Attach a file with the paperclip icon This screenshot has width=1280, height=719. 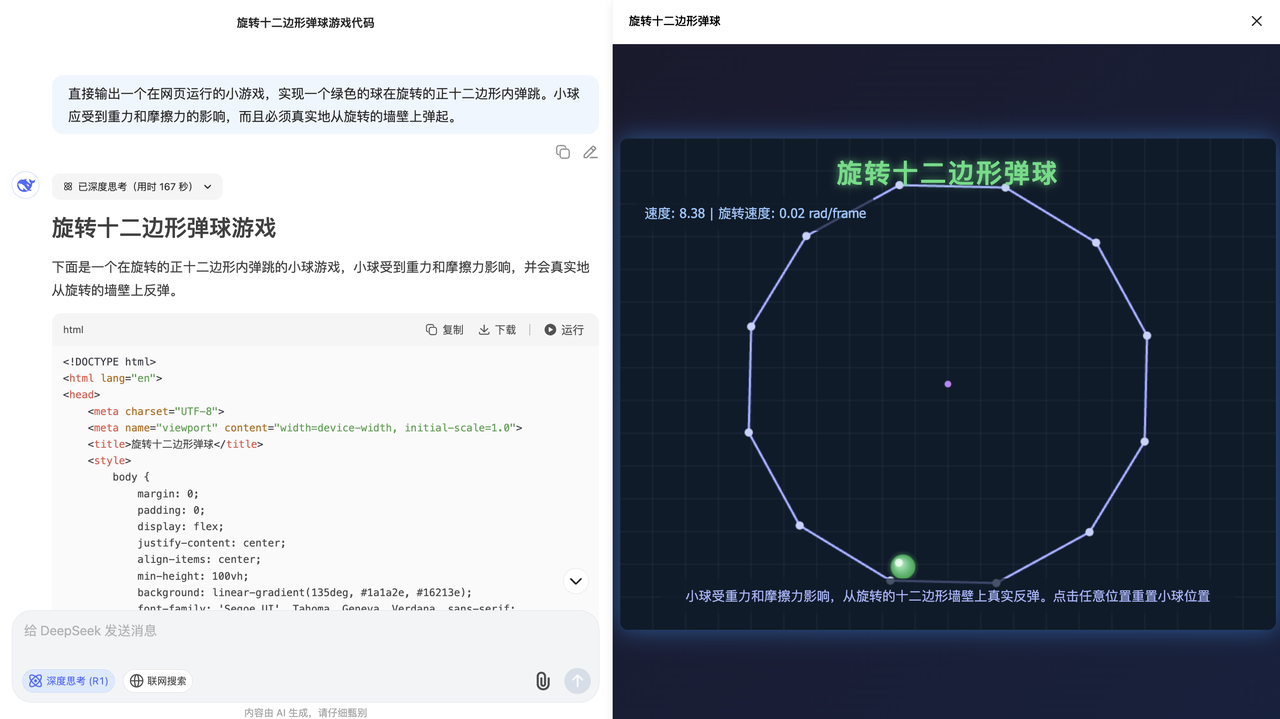(542, 681)
